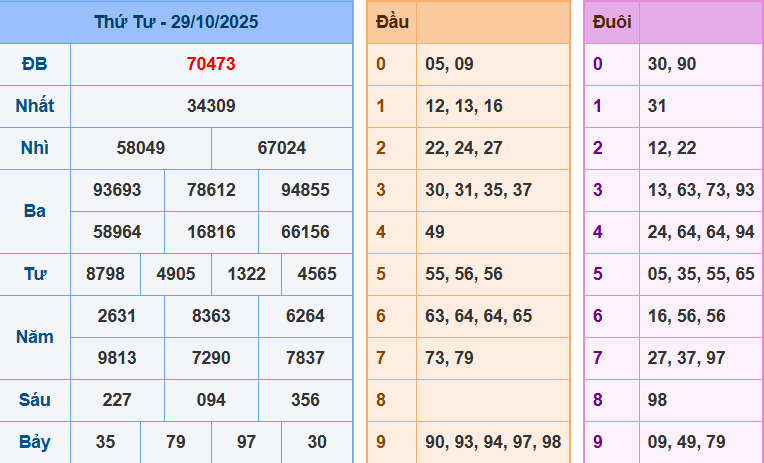Select number 79 in the Bảy row
The width and height of the screenshot is (764, 463).
point(176,442)
